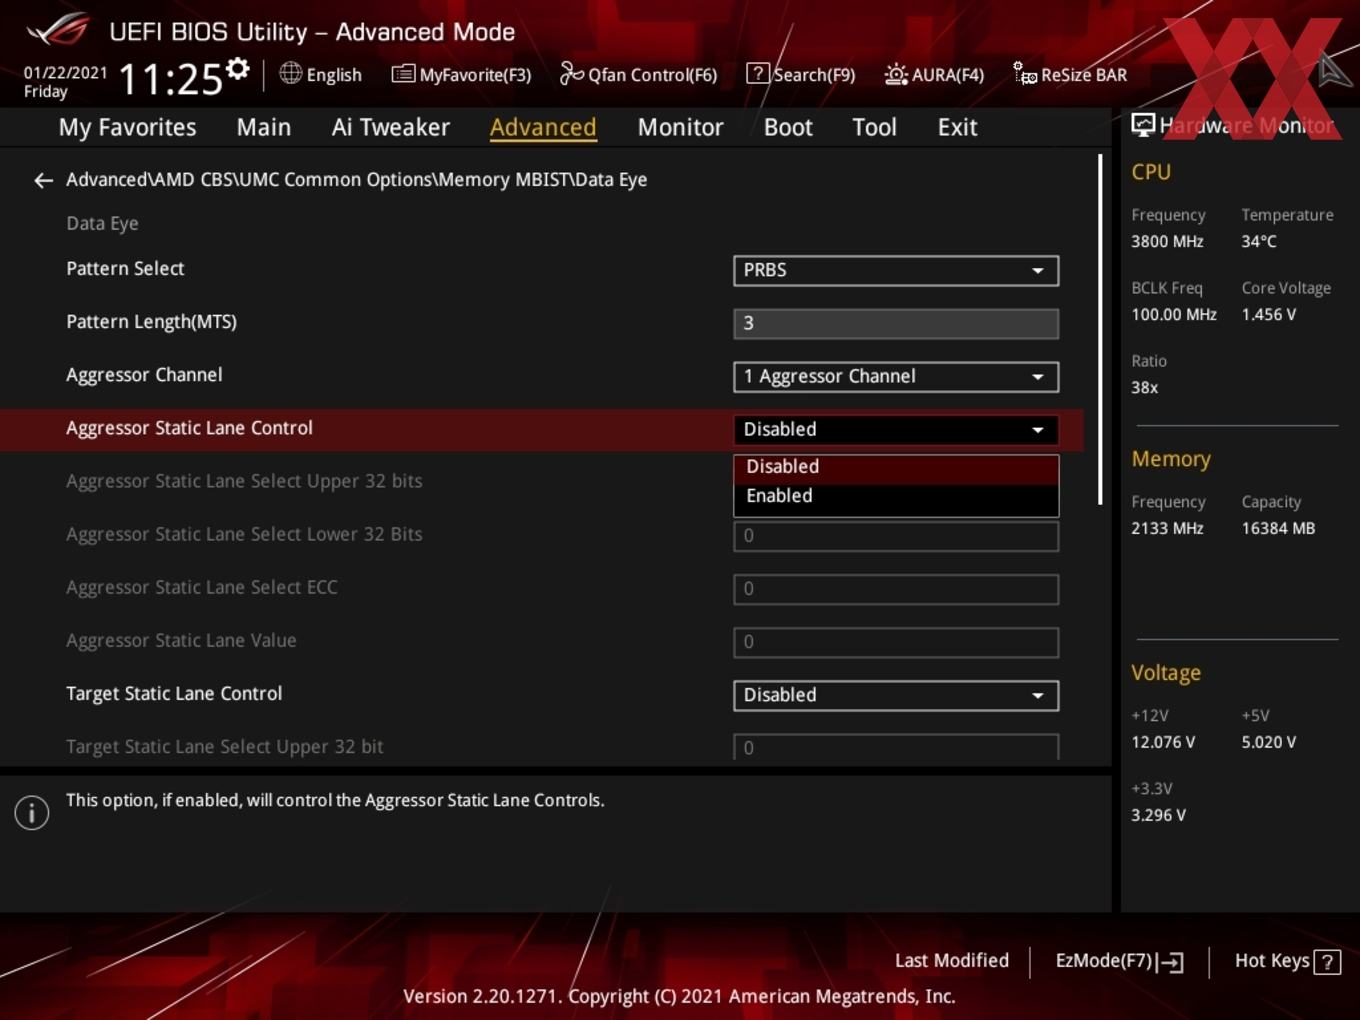Screen dimensions: 1360x1020
Task: Open the Tool tab
Action: click(874, 127)
